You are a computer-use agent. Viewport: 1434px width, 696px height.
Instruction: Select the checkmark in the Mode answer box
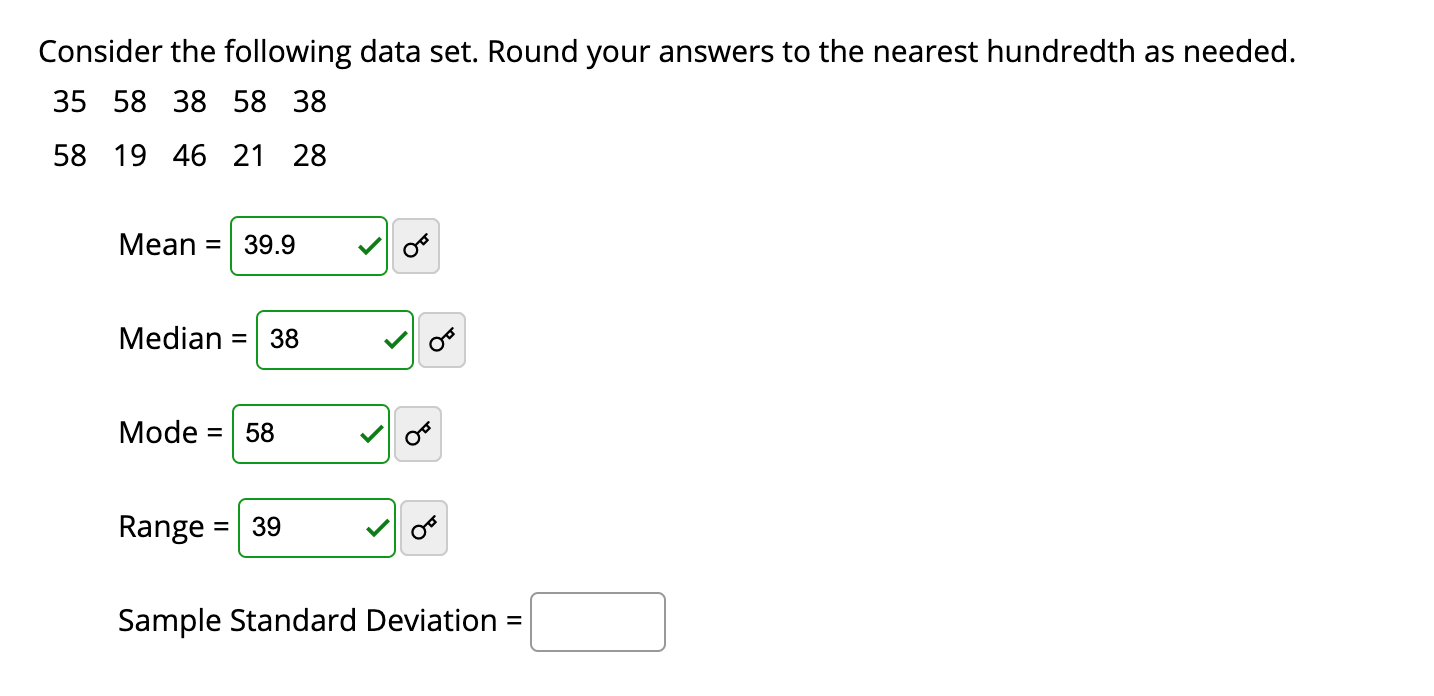[370, 433]
